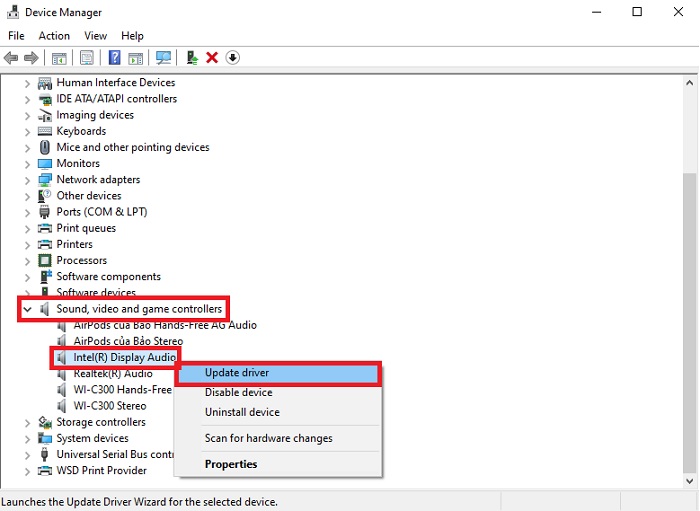Open the View menu
The image size is (700, 511).
tap(96, 36)
